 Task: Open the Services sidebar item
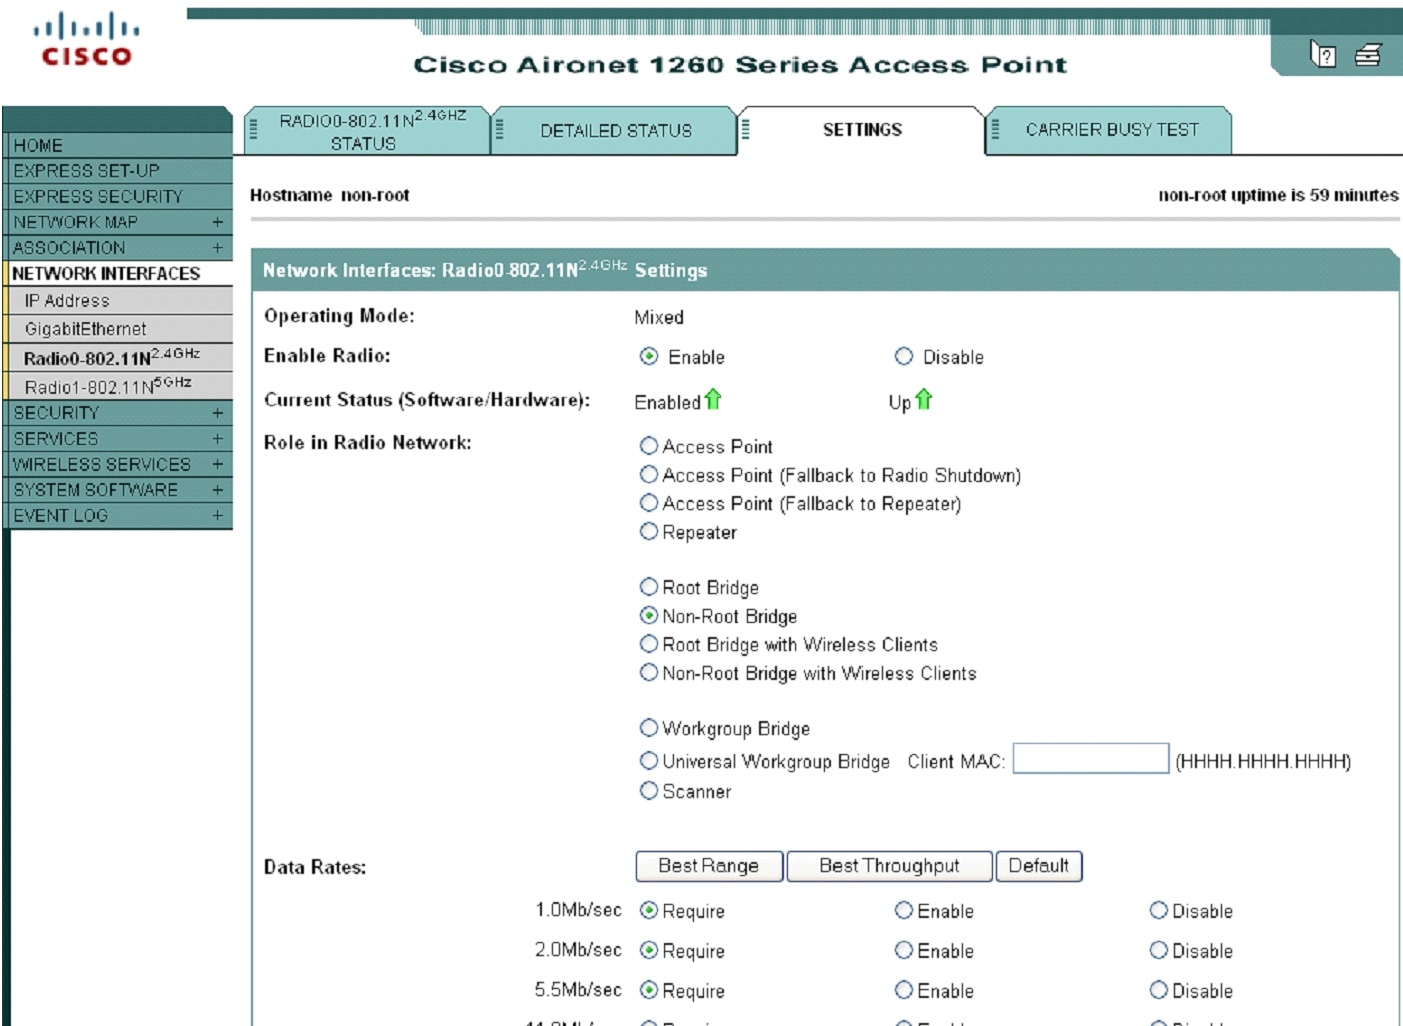[x=118, y=438]
